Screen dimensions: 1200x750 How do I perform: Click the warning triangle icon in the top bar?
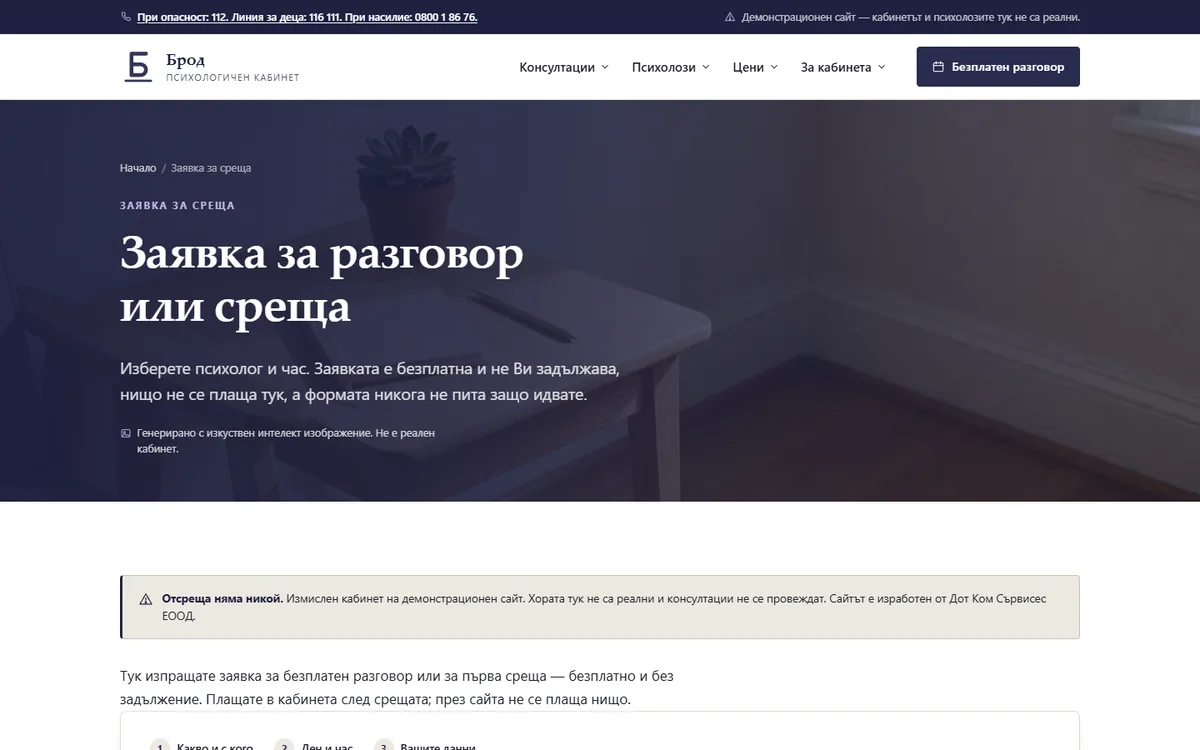tap(730, 17)
